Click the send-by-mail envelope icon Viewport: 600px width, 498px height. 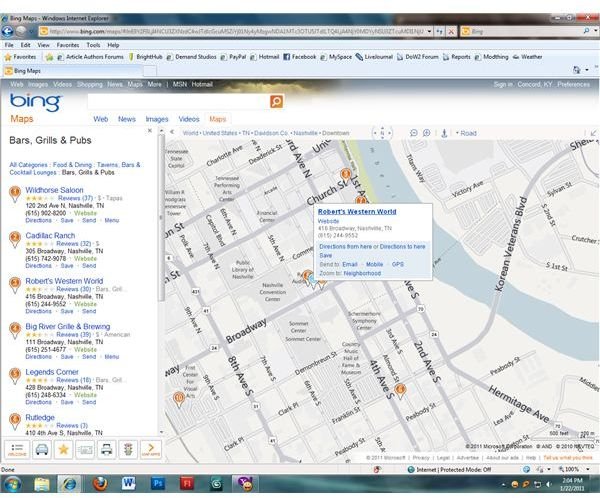point(85,449)
